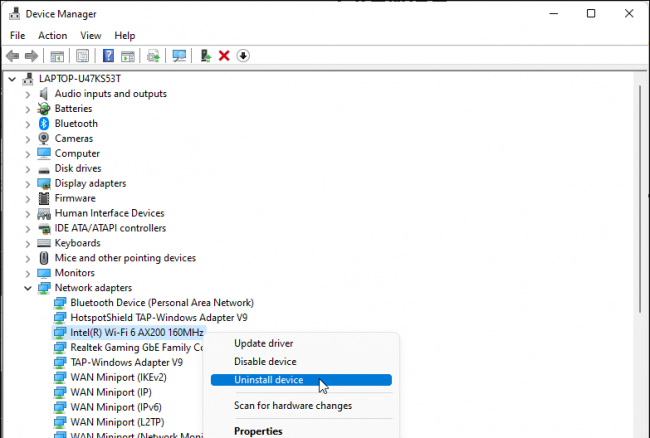
Task: Select Bluetooth Device (Personal Area Network)
Action: (x=162, y=302)
